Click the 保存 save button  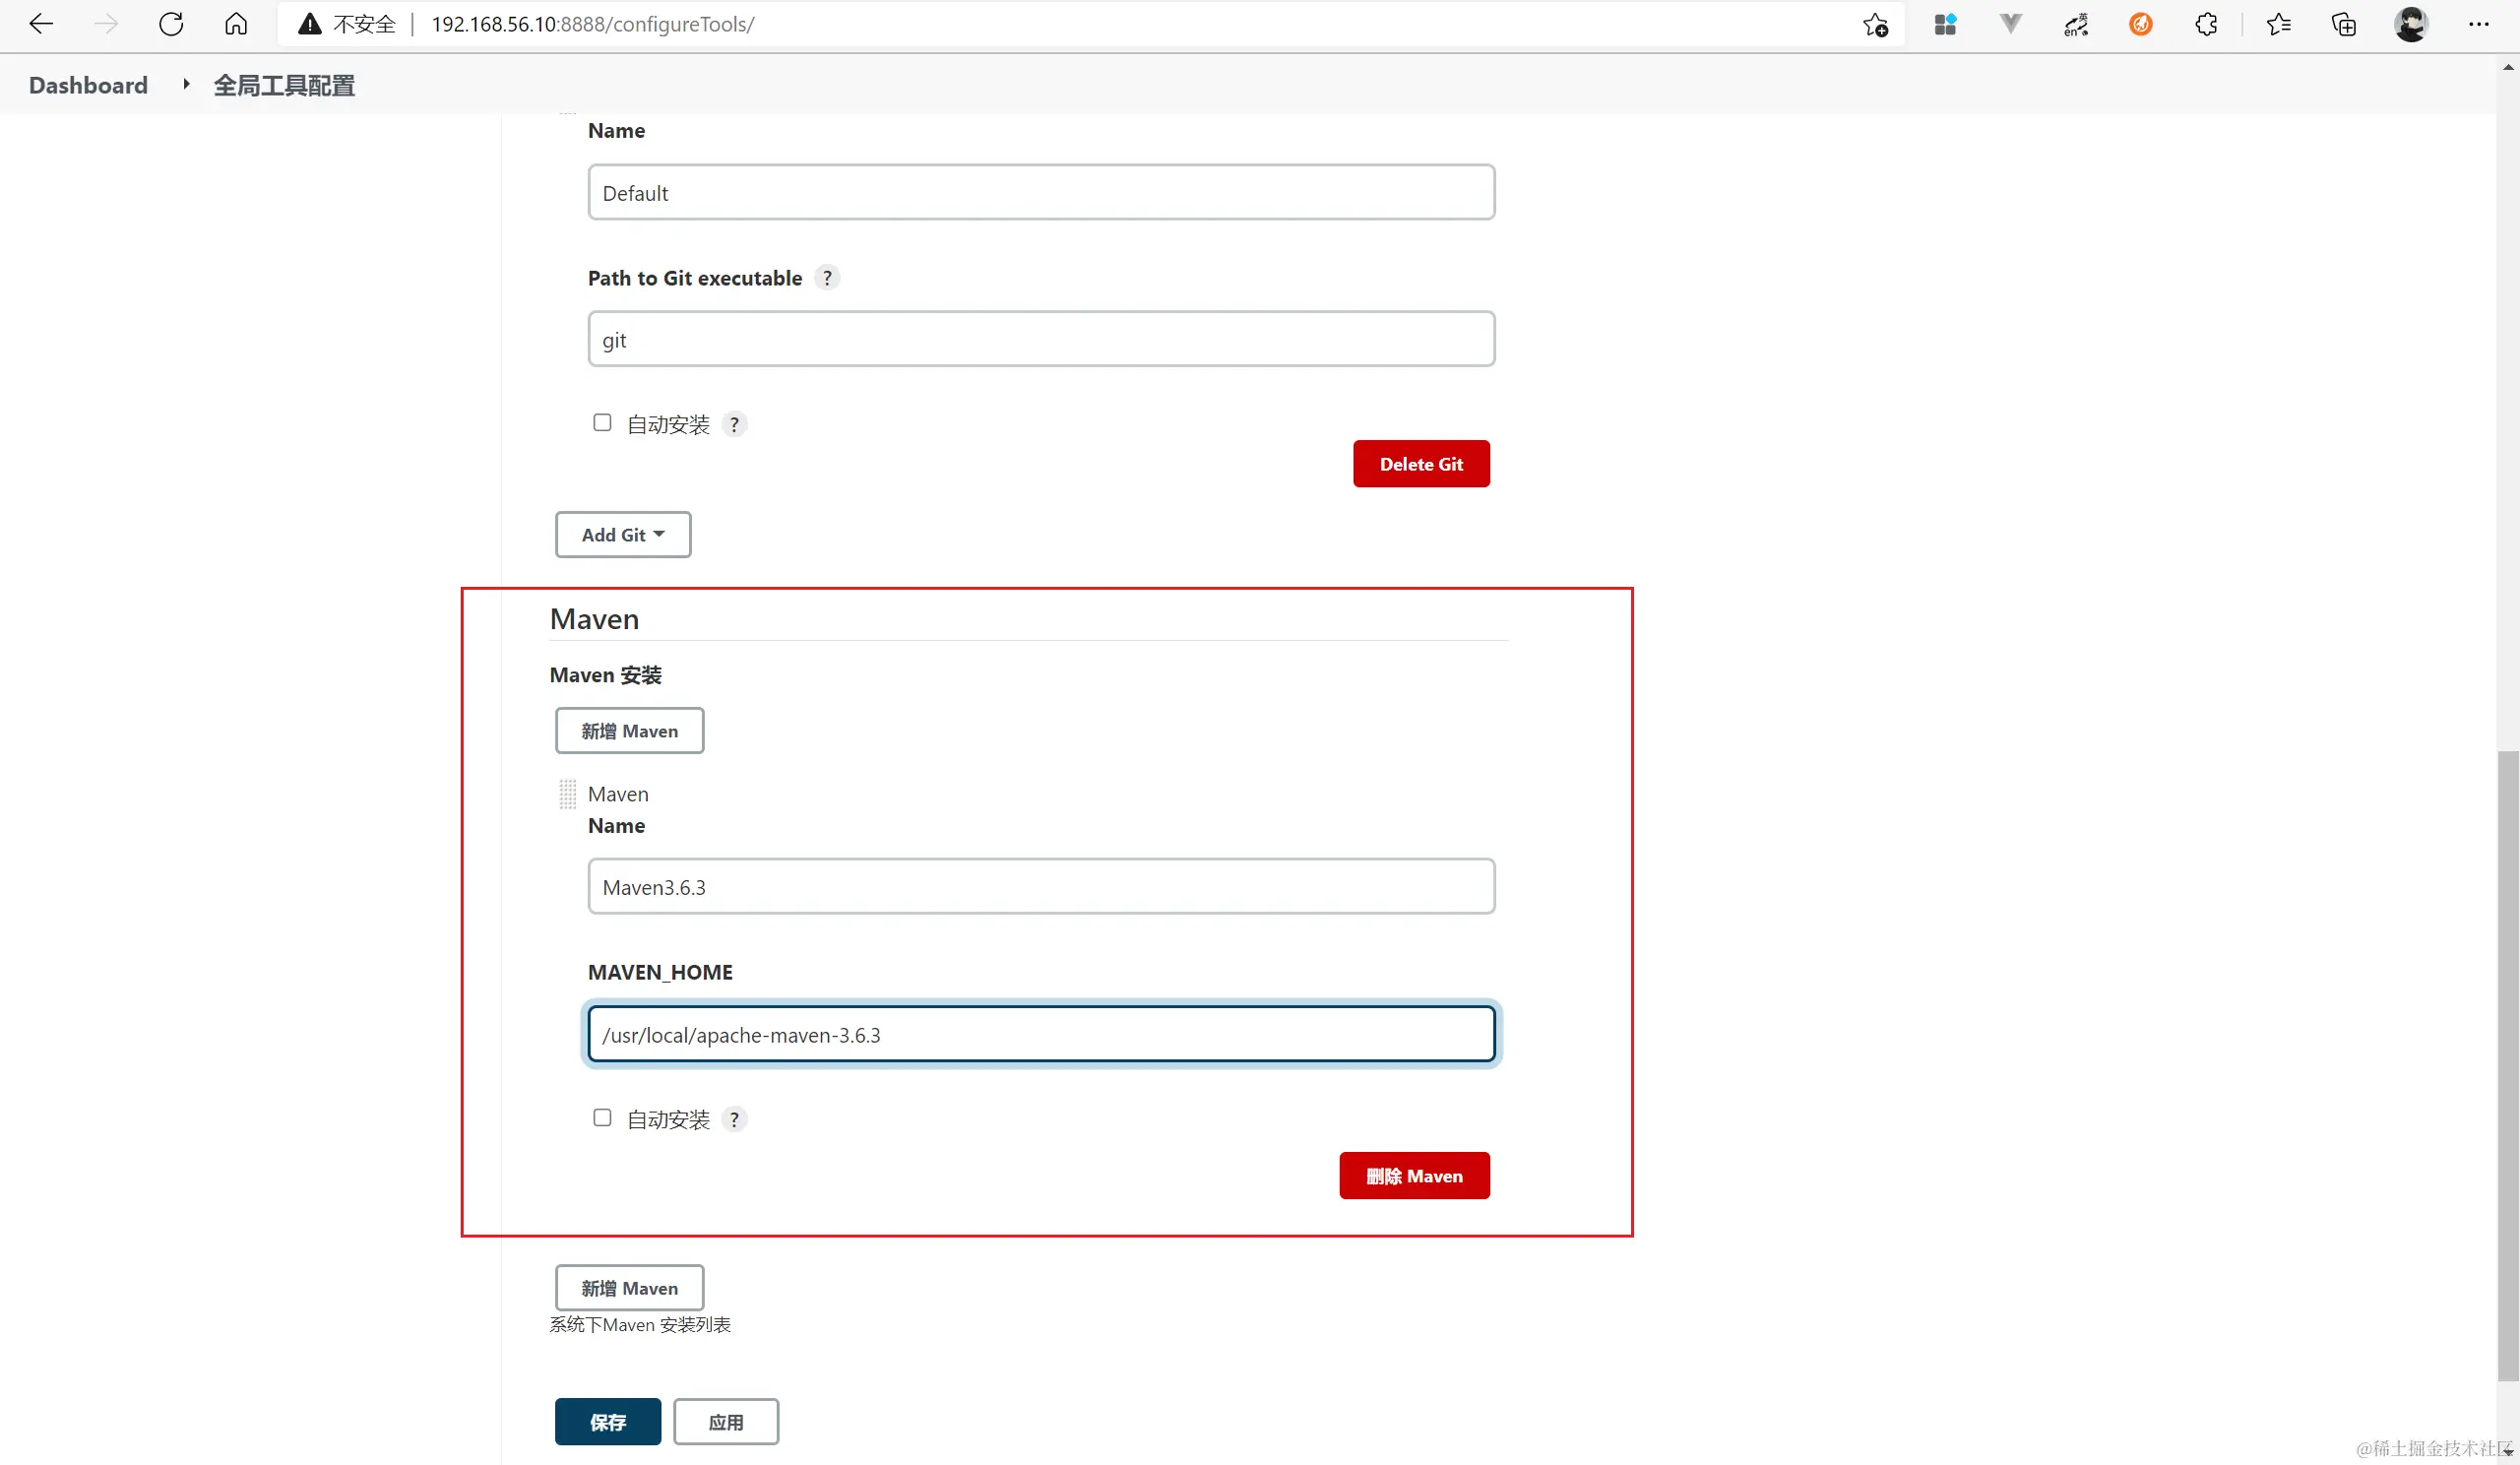point(607,1422)
